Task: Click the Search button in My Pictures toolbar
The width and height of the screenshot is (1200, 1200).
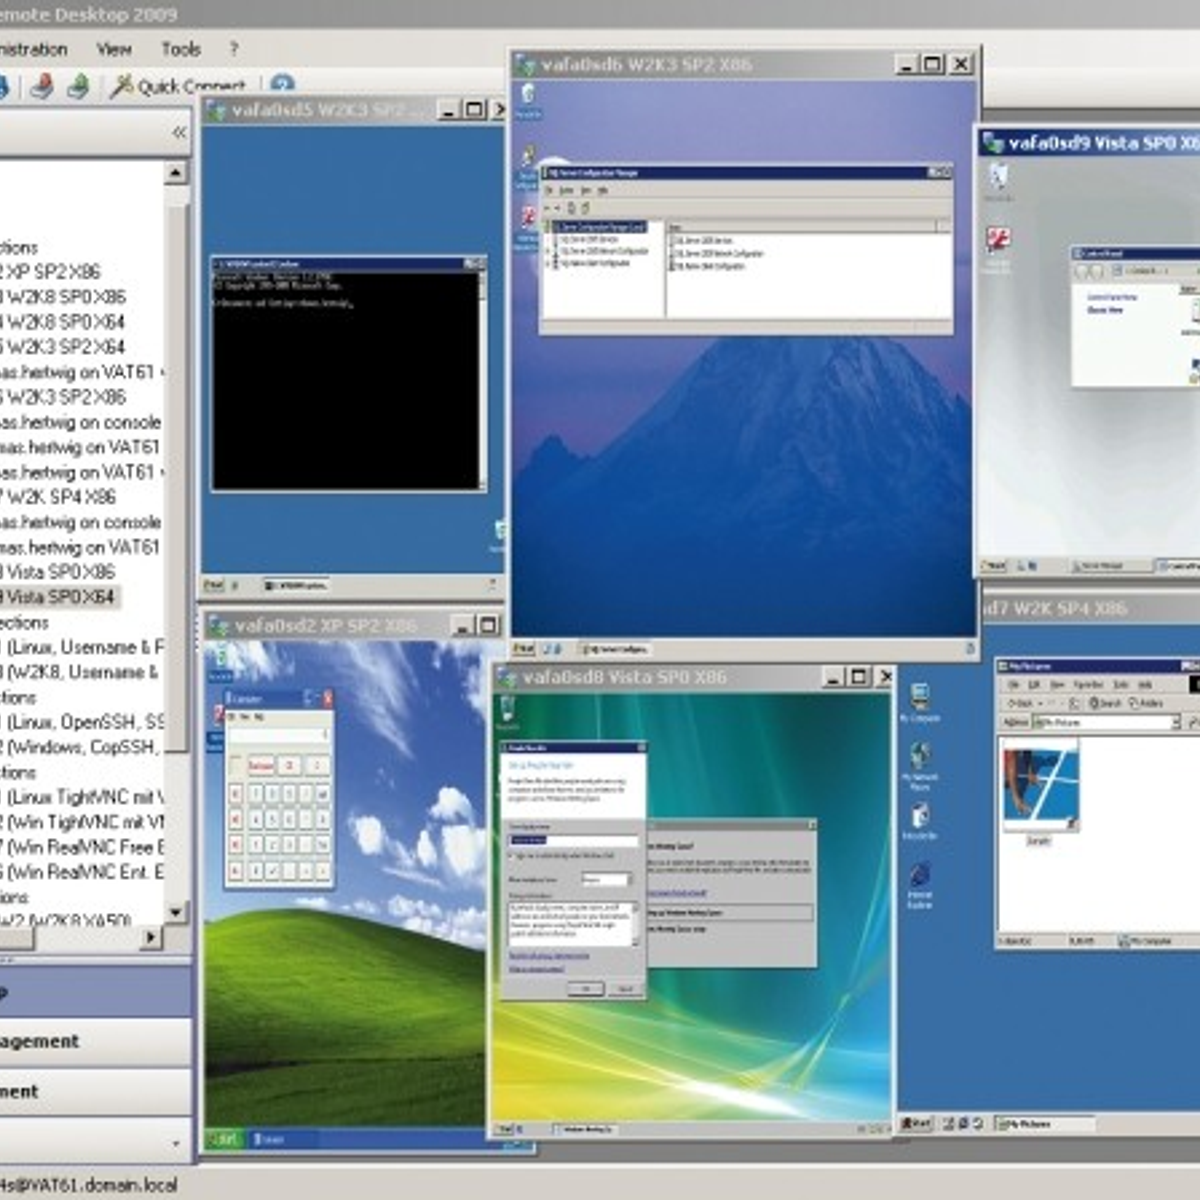Action: [x=1107, y=703]
